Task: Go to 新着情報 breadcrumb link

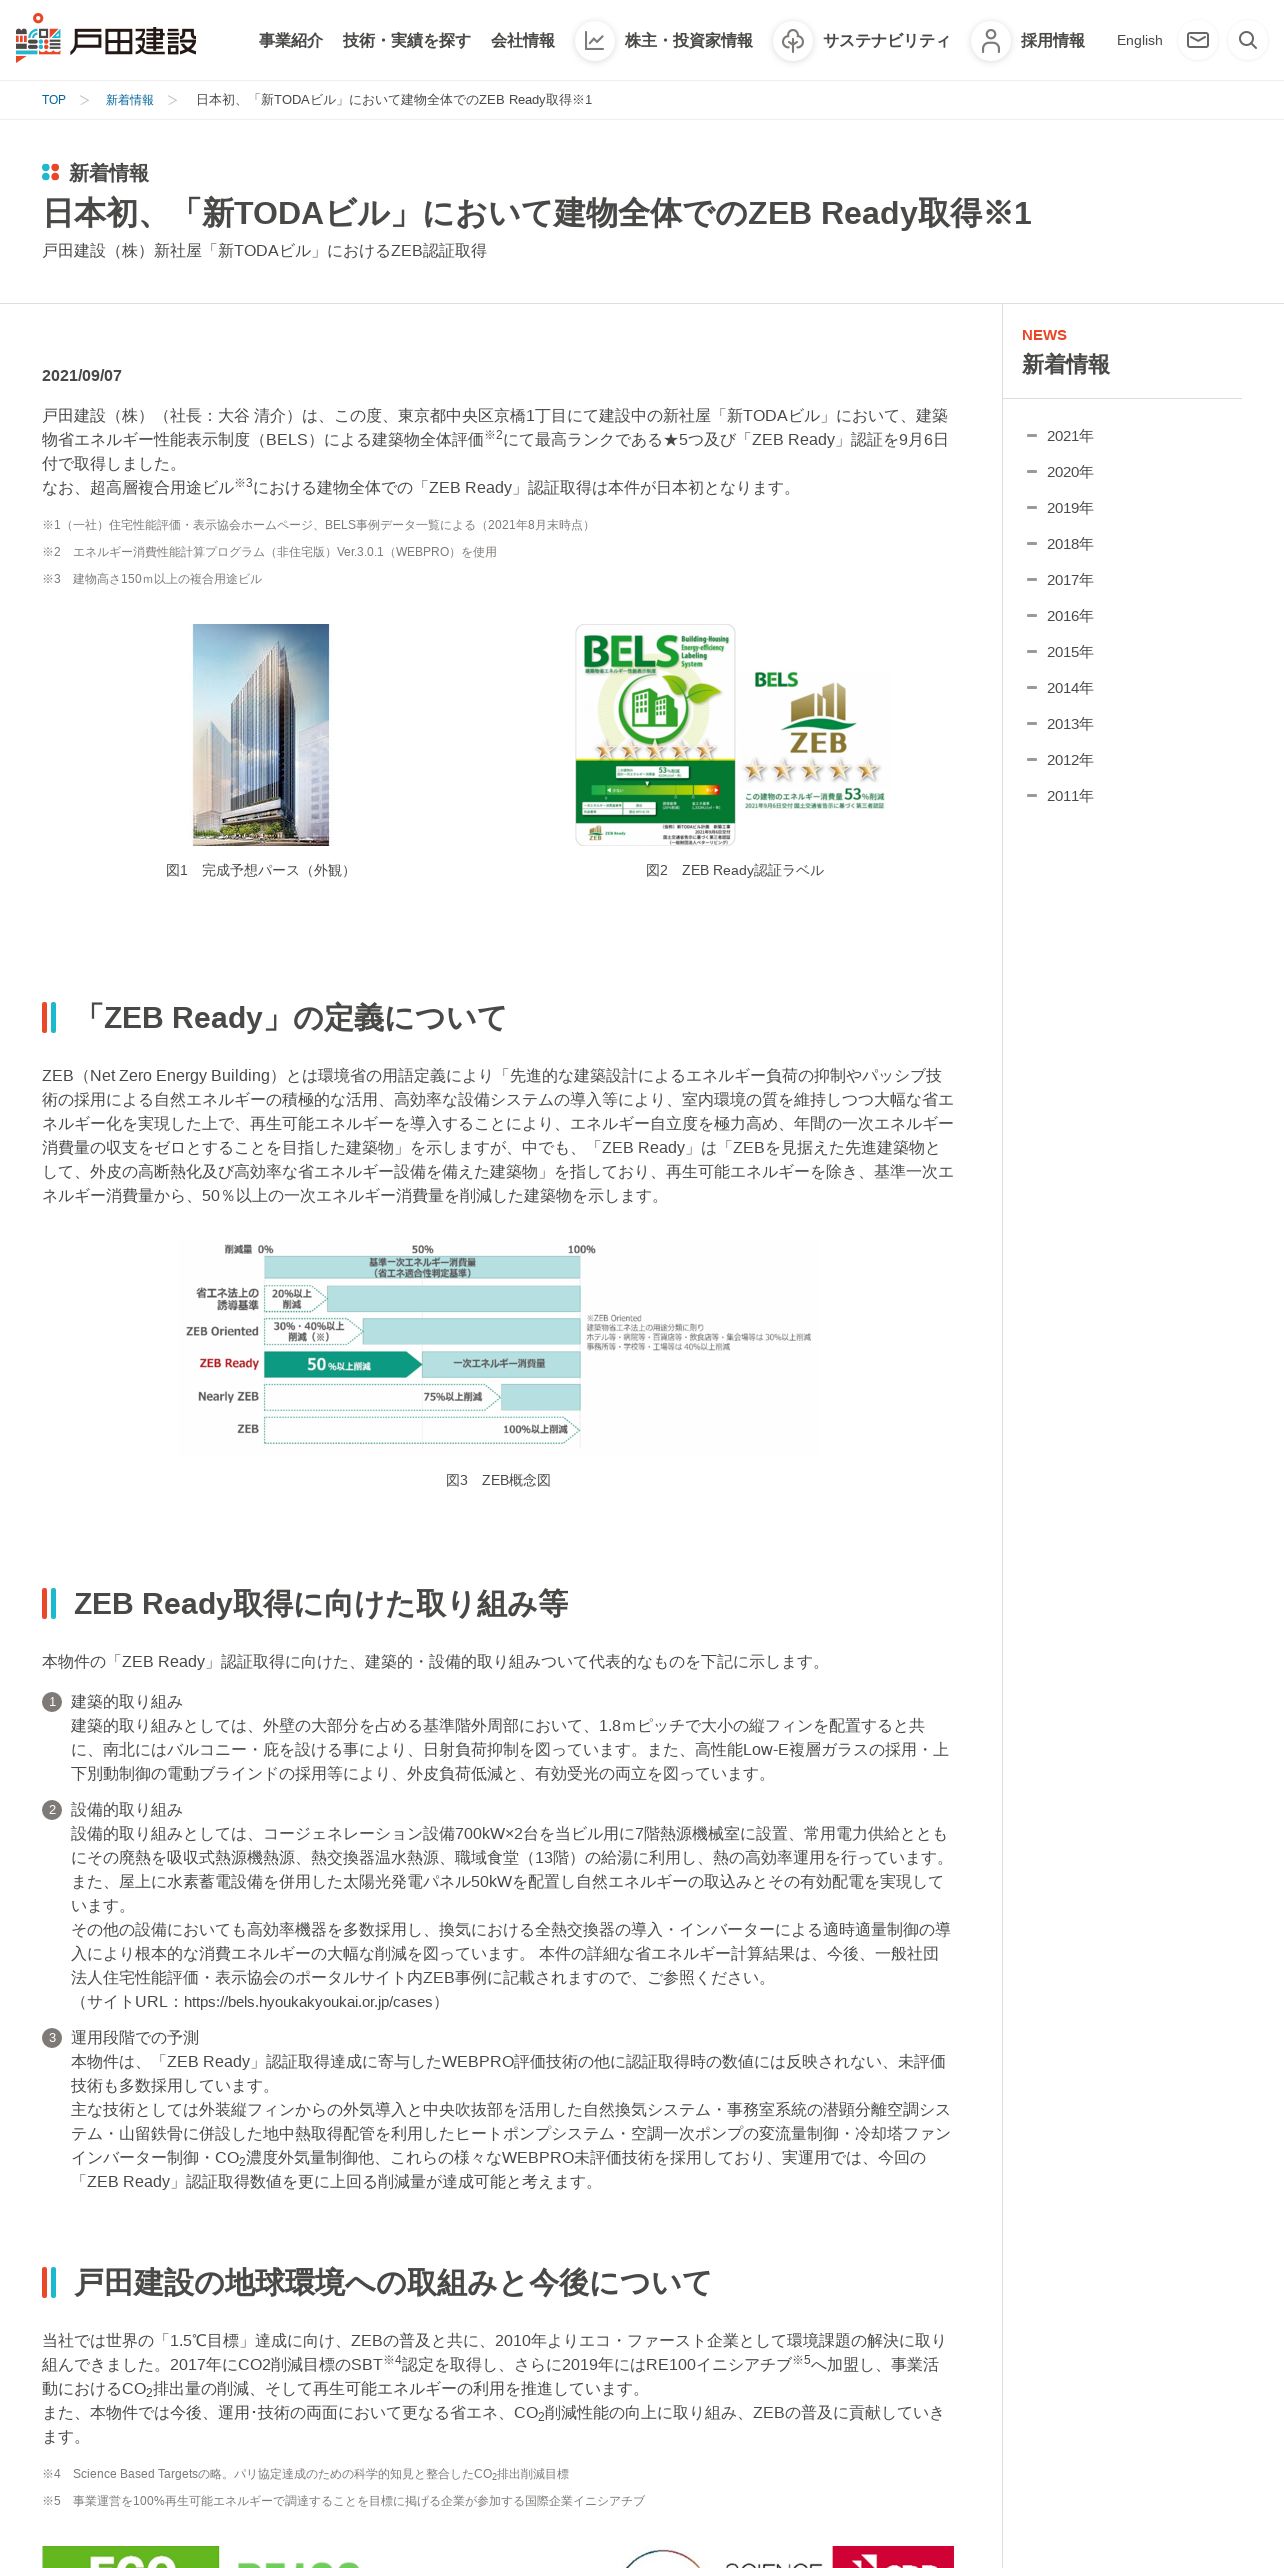Action: click(x=130, y=100)
